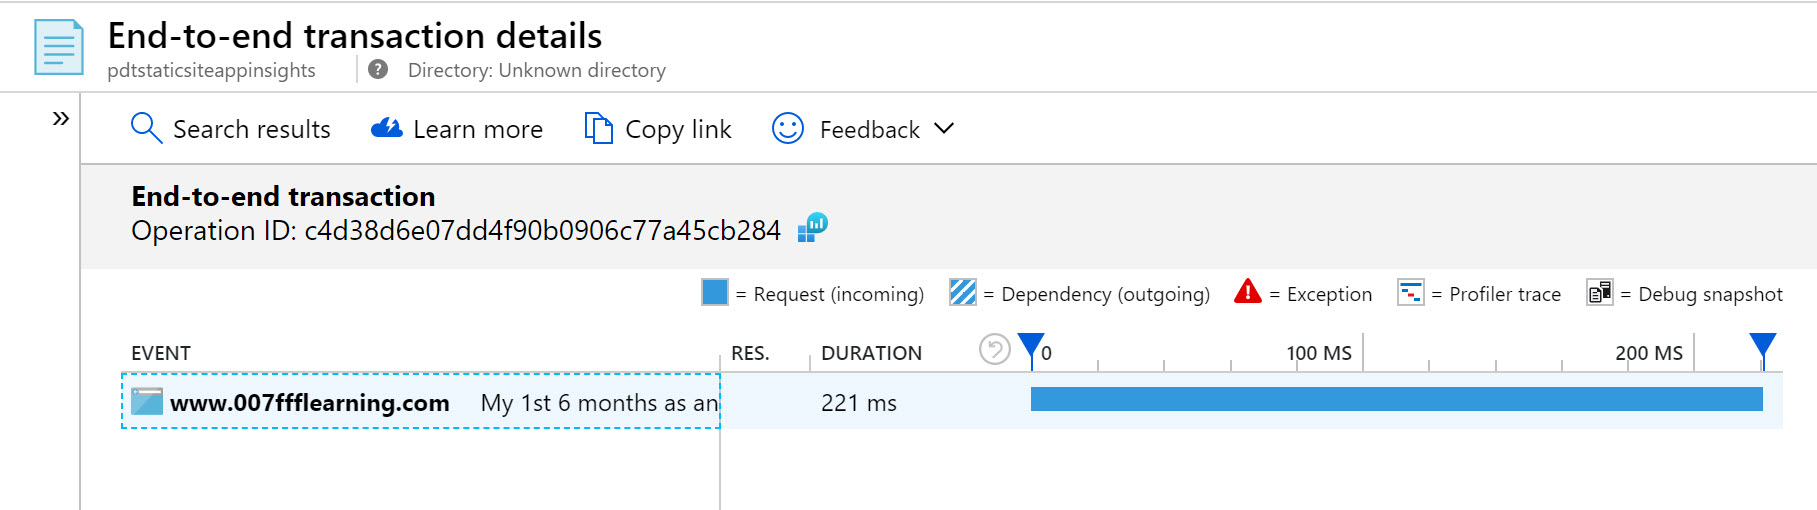Open the Feedback dropdown arrow
The height and width of the screenshot is (510, 1817).
point(944,129)
